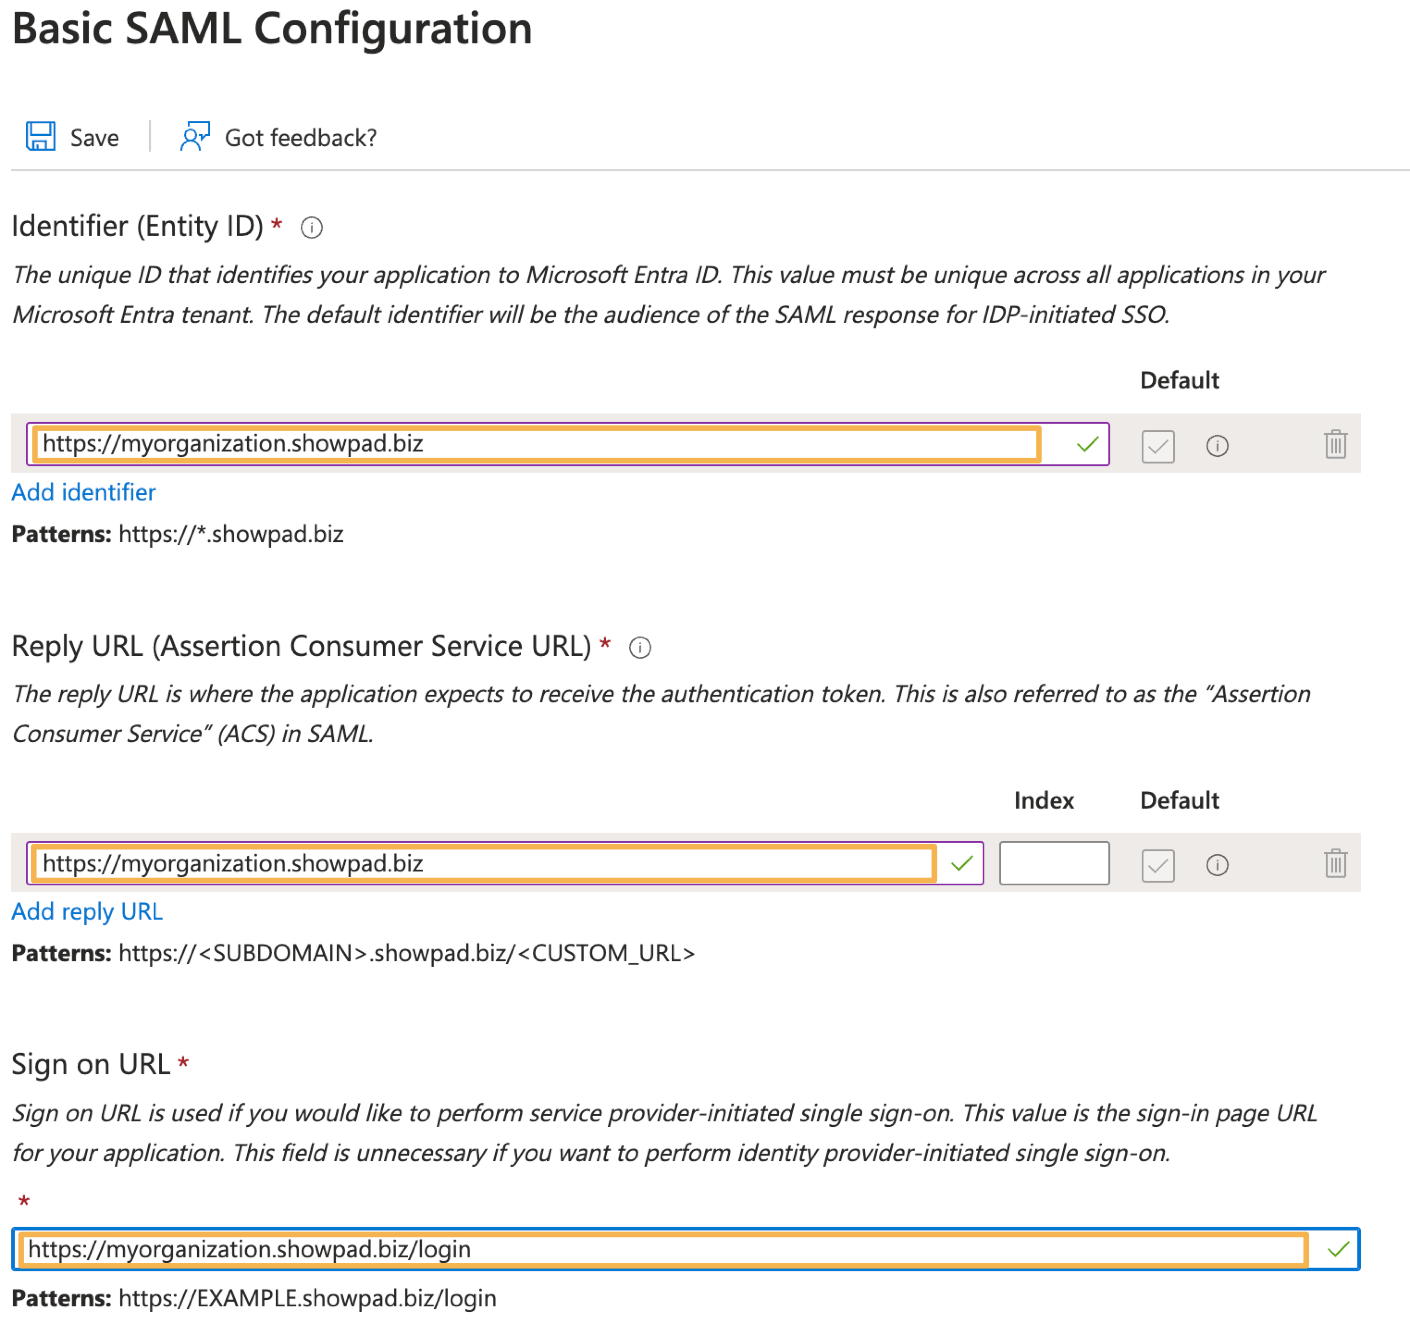Delete the Reply URL entry with trash icon
Image resolution: width=1410 pixels, height=1324 pixels.
tap(1335, 863)
